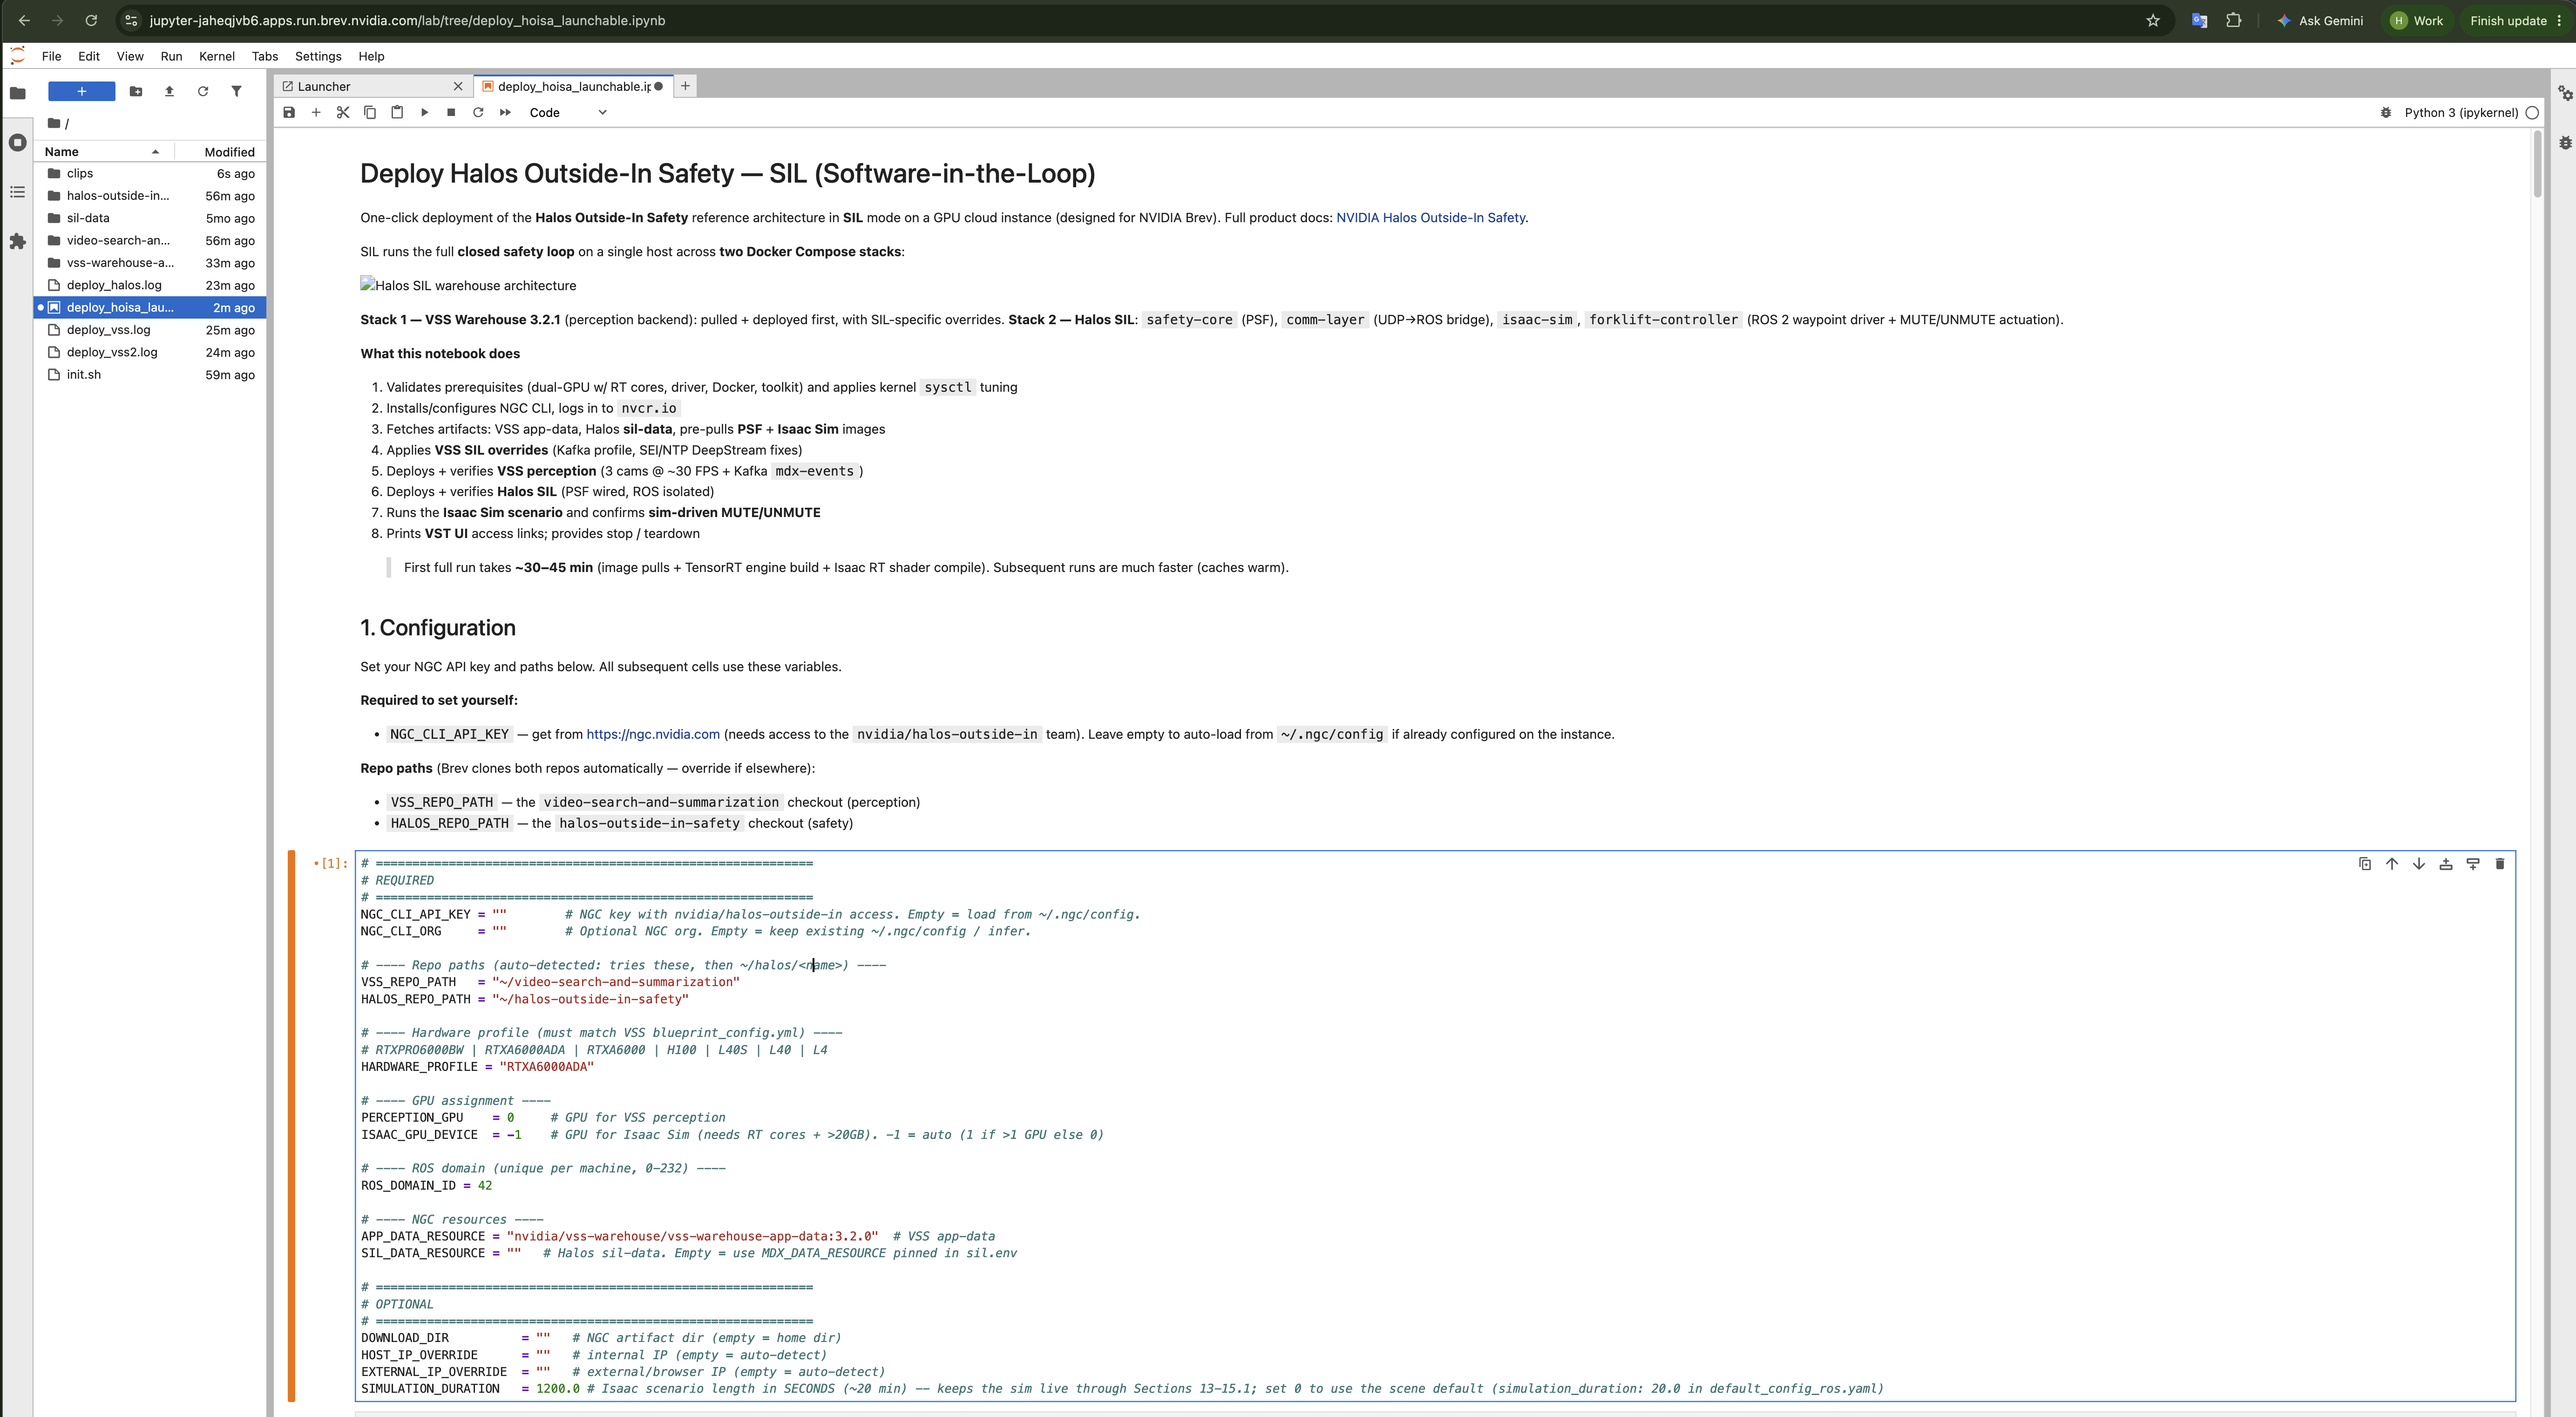
Task: Bookmark this page with star icon
Action: click(x=2153, y=21)
